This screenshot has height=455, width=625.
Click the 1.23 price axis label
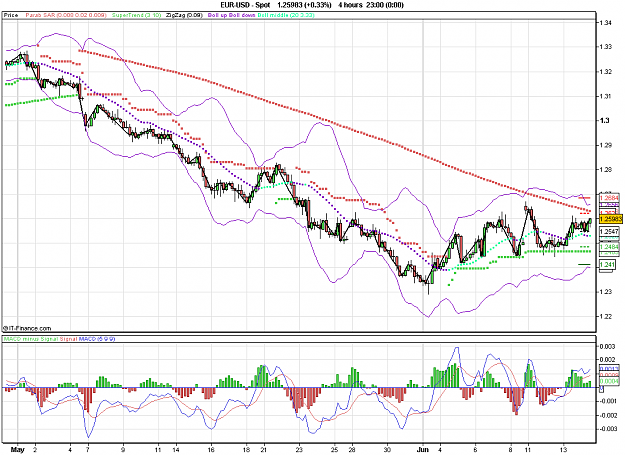[x=605, y=292]
